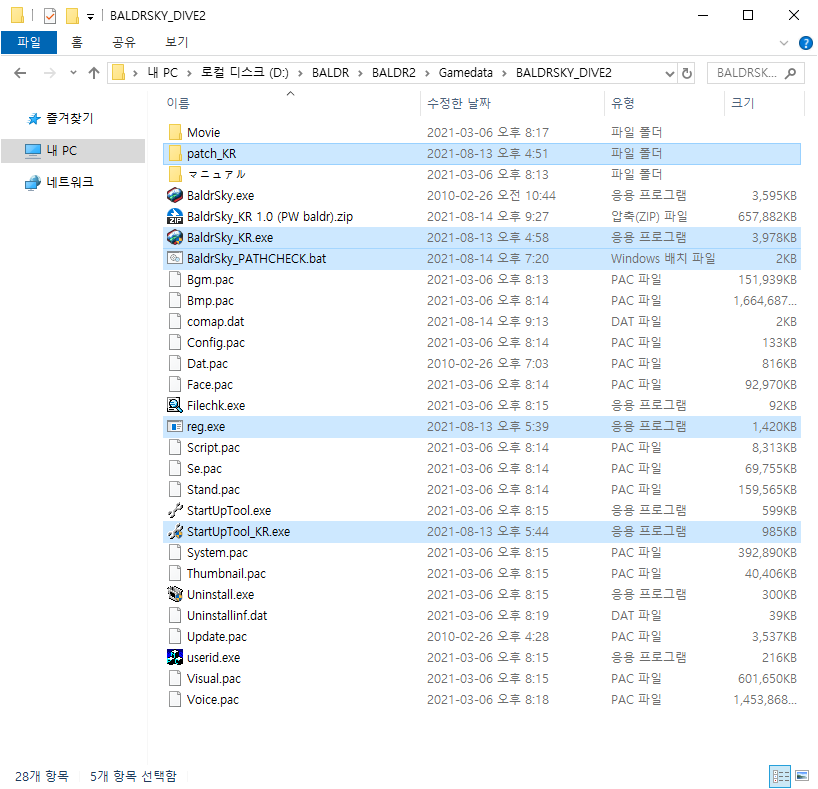Click the Movie folder icon
Image resolution: width=818 pixels, height=789 pixels.
[x=175, y=132]
